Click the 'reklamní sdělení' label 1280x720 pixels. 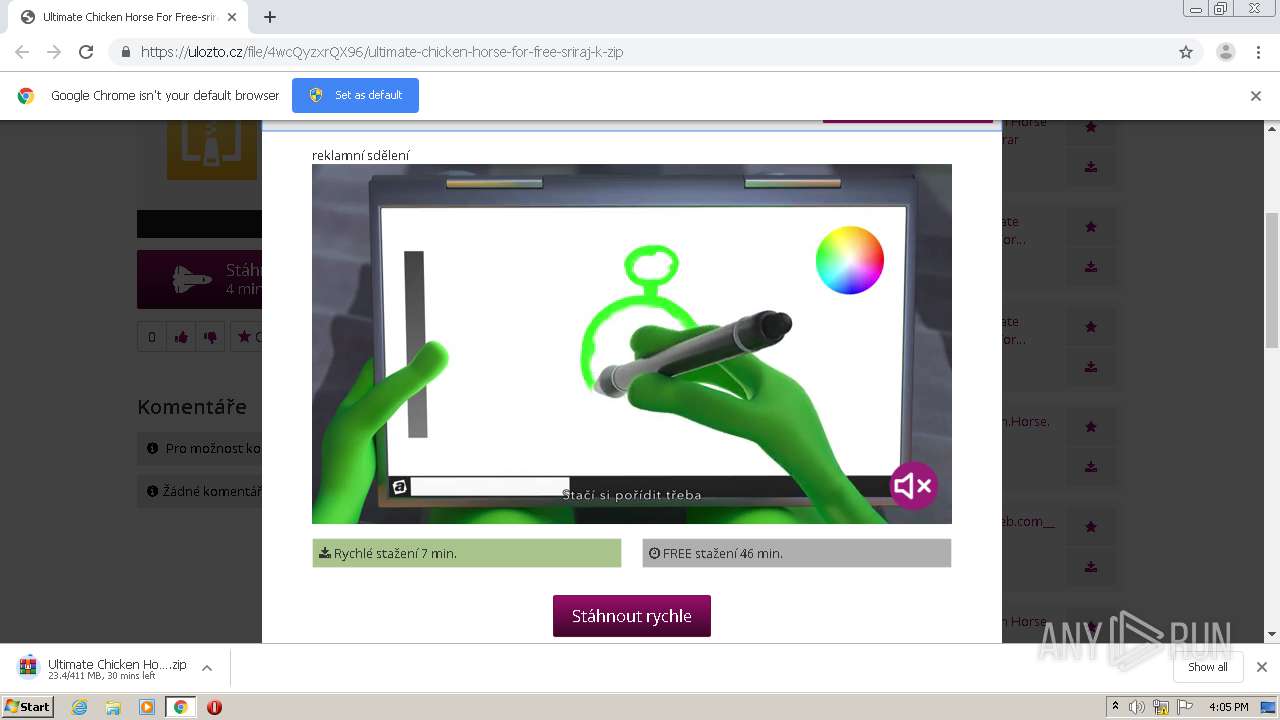(x=360, y=155)
